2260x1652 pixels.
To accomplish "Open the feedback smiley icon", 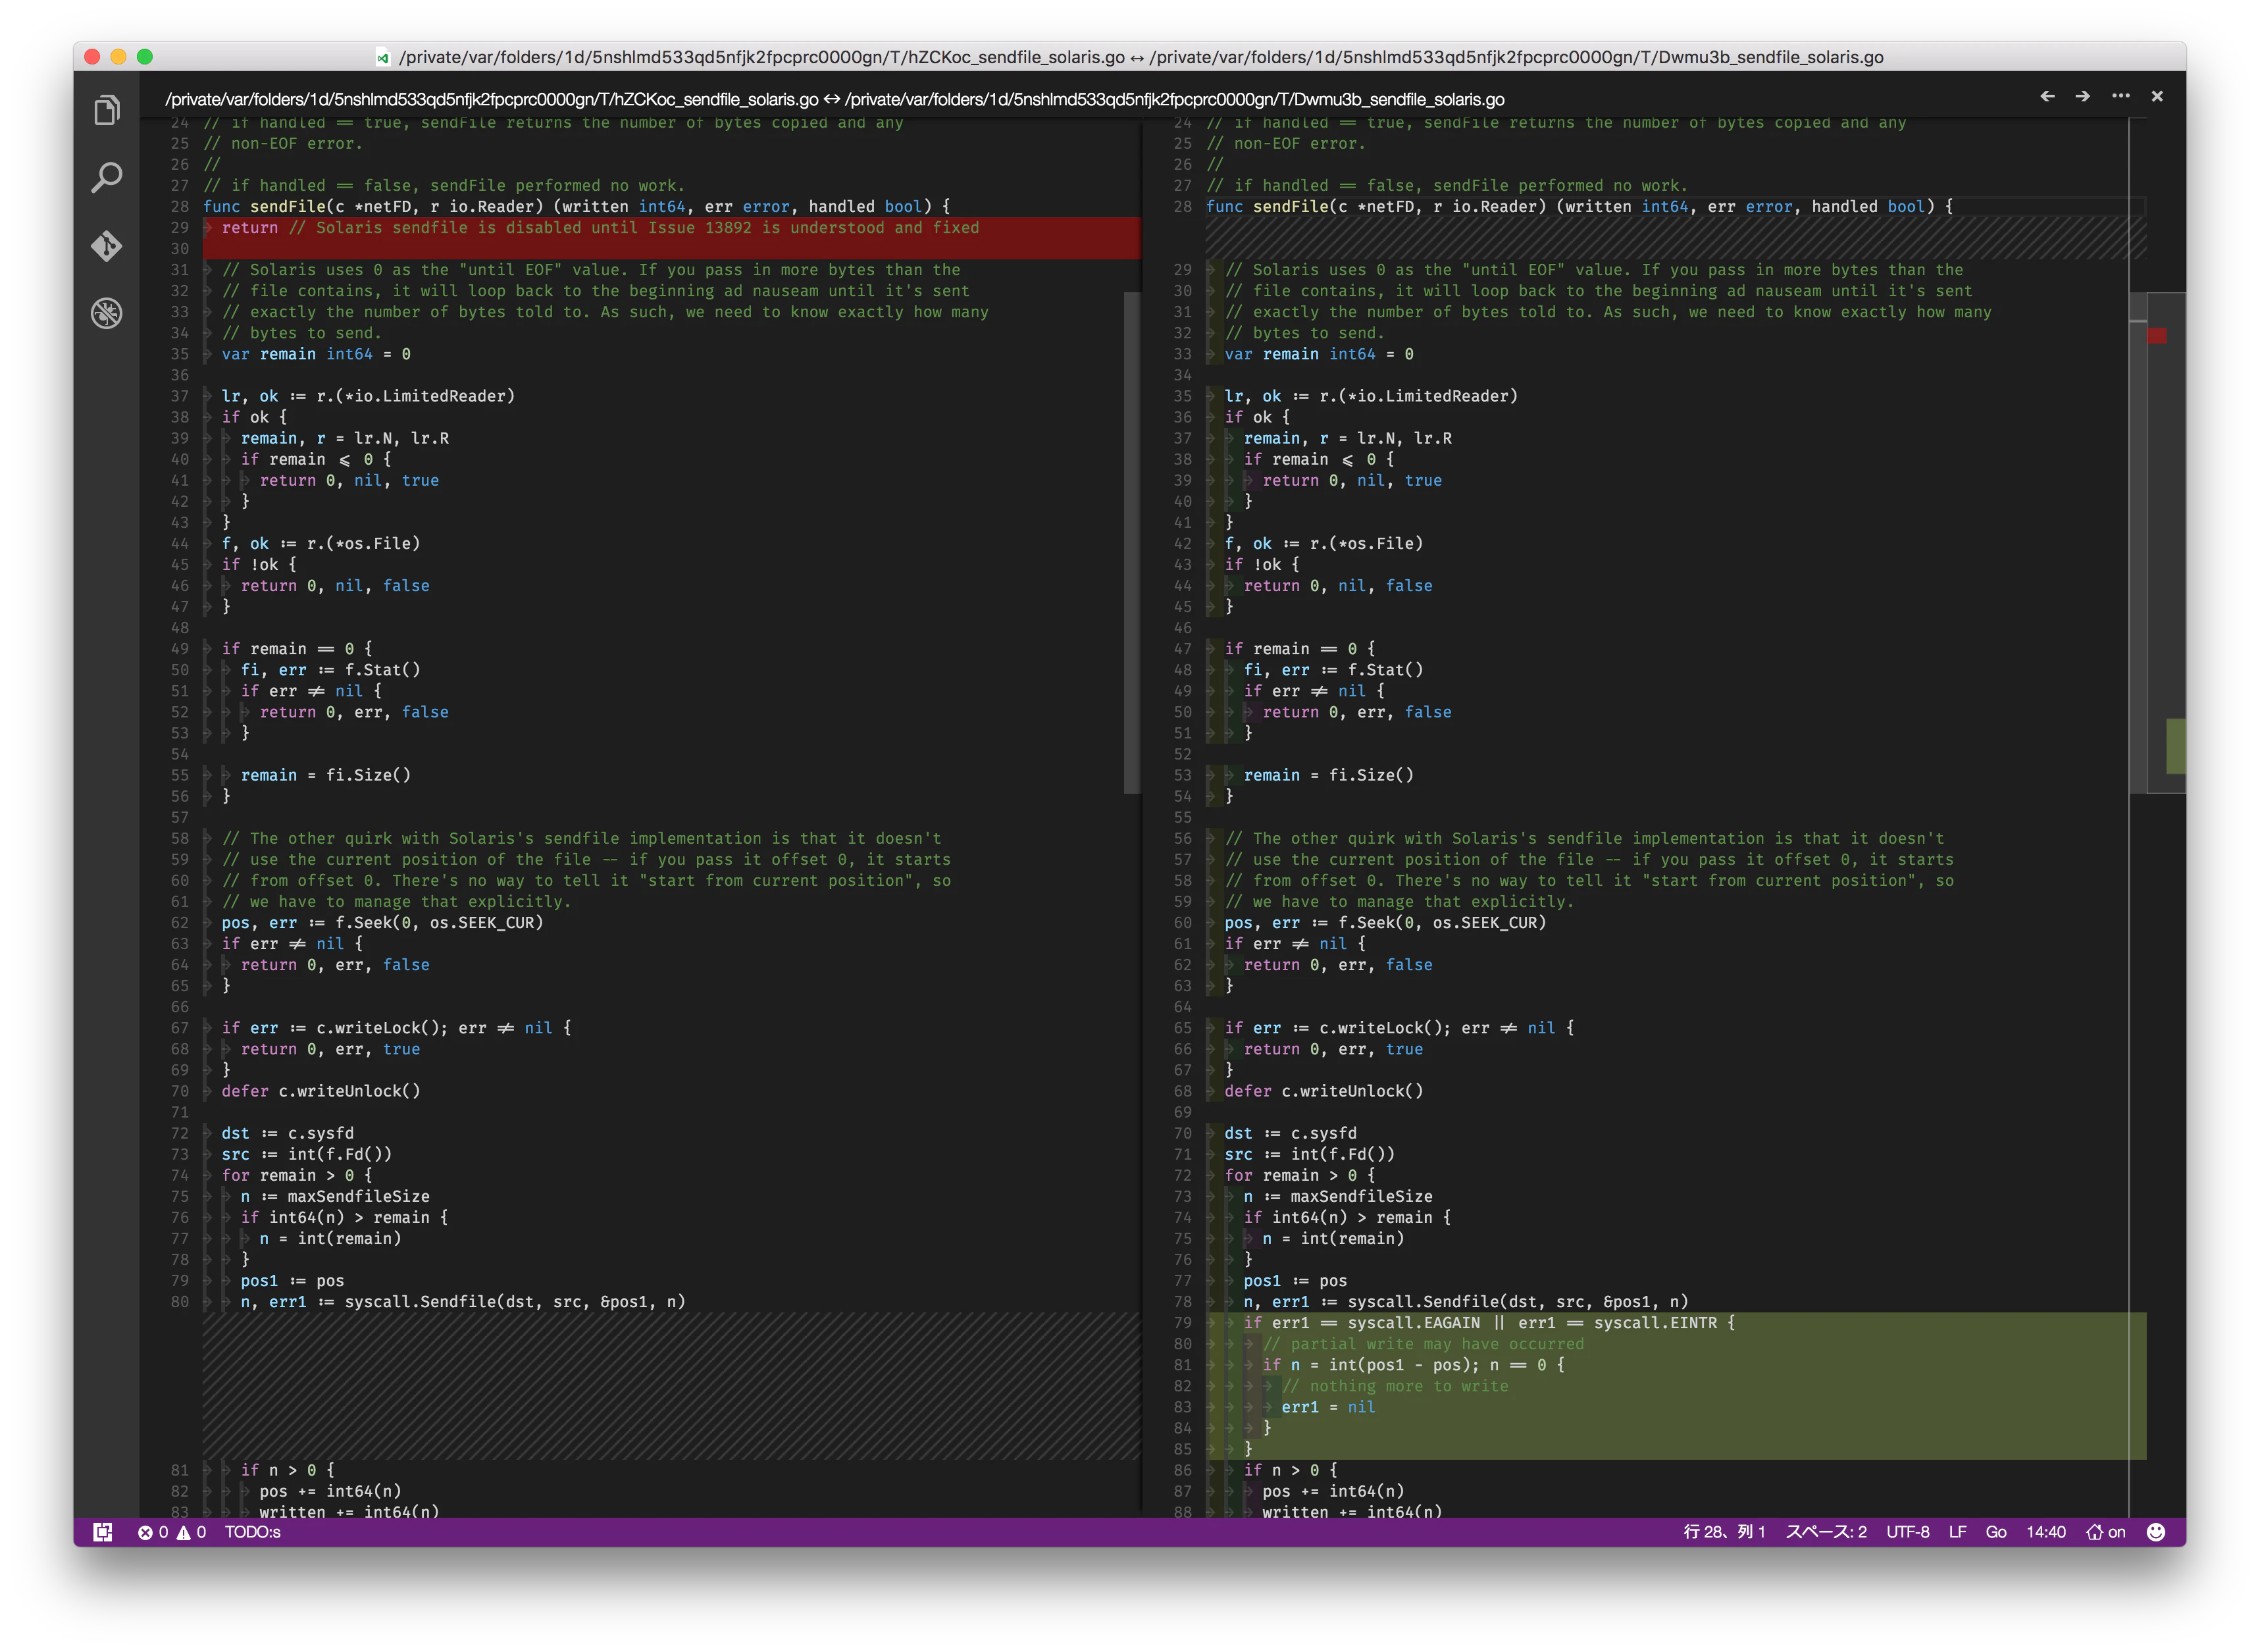I will click(2156, 1532).
